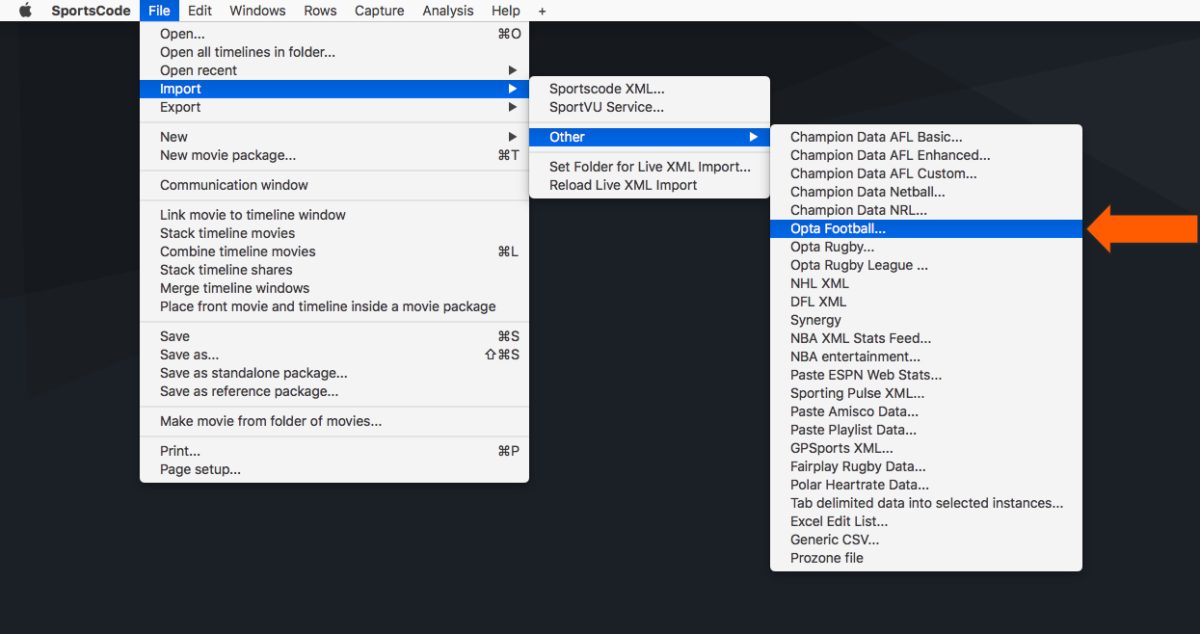This screenshot has height=634, width=1200.
Task: Select NBA entertainment... import
Action: pyautogui.click(x=926, y=357)
